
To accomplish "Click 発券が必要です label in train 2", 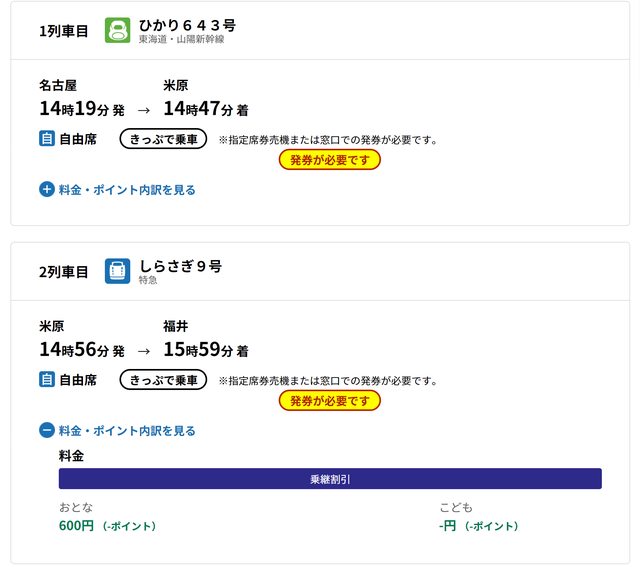I will (x=329, y=401).
